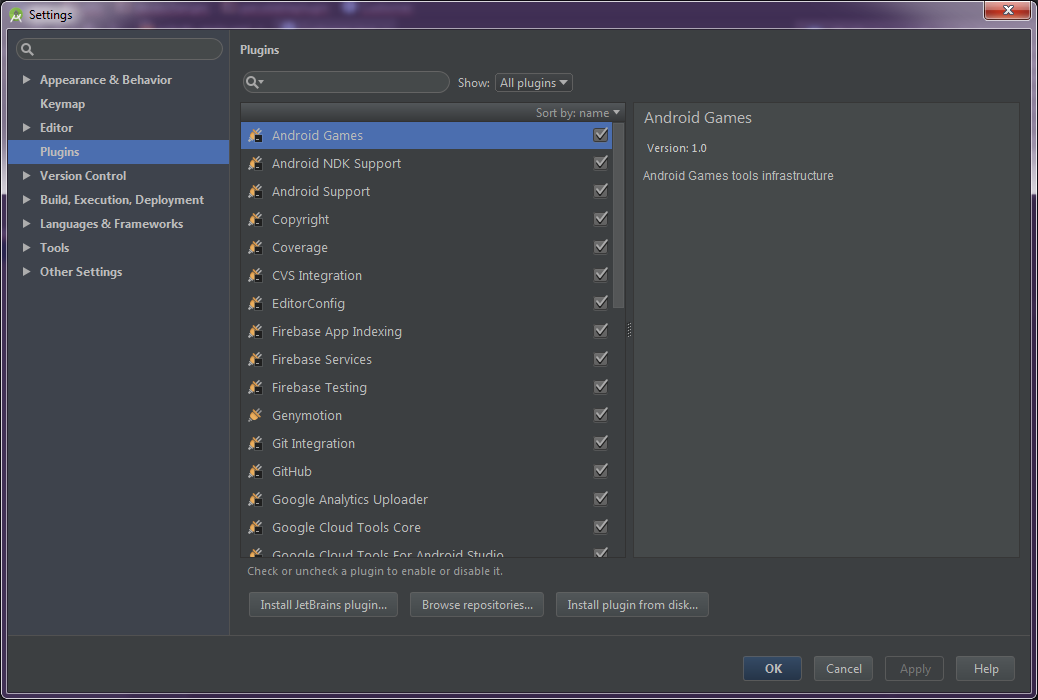Select the EditorConfig plugin row
1038x700 pixels.
pyautogui.click(x=426, y=303)
